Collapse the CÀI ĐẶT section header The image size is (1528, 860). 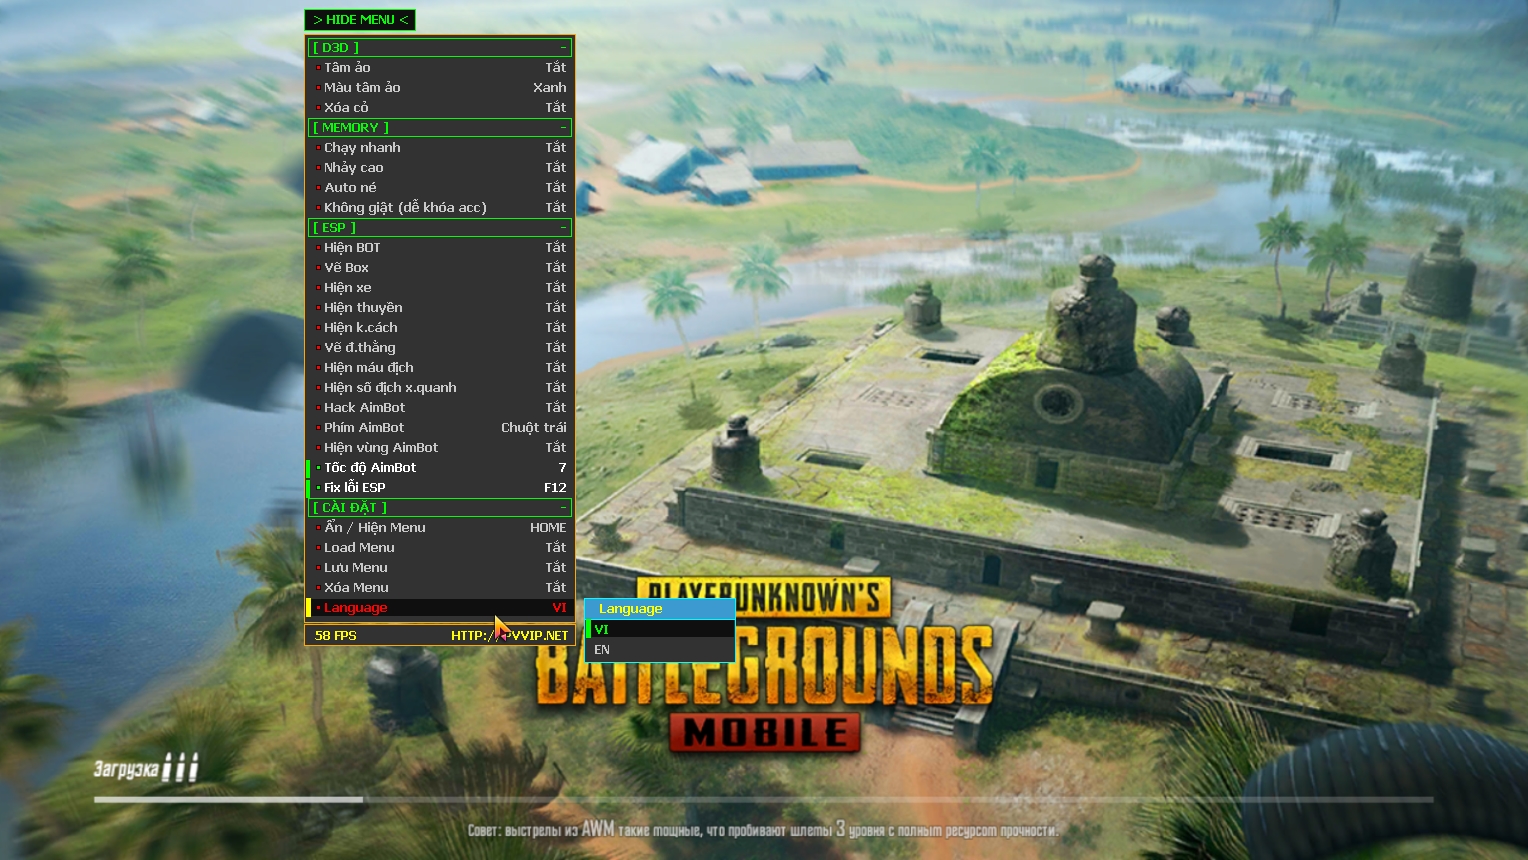tap(440, 507)
